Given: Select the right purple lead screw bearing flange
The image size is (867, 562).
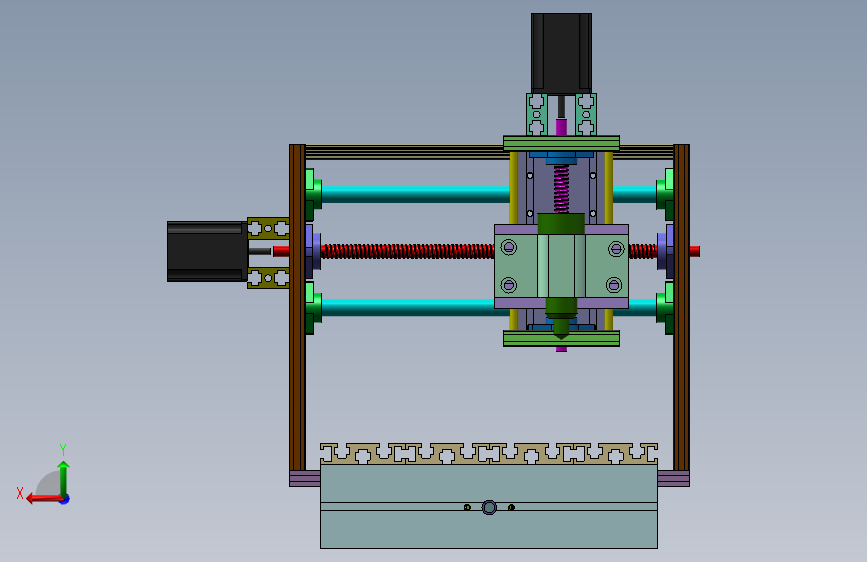Looking at the screenshot, I should [x=666, y=251].
